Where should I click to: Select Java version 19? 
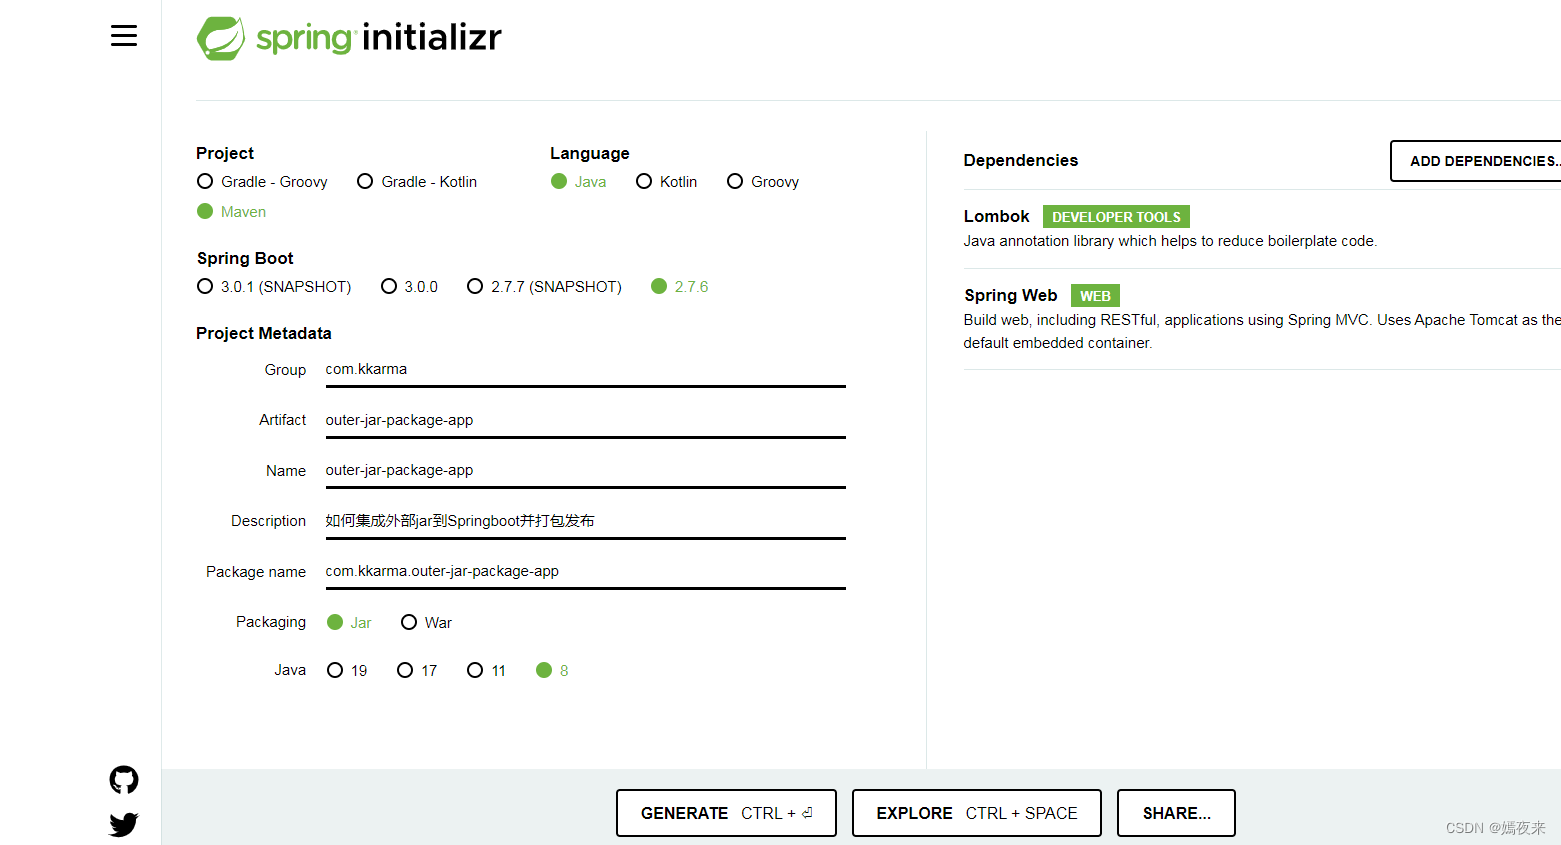click(347, 671)
